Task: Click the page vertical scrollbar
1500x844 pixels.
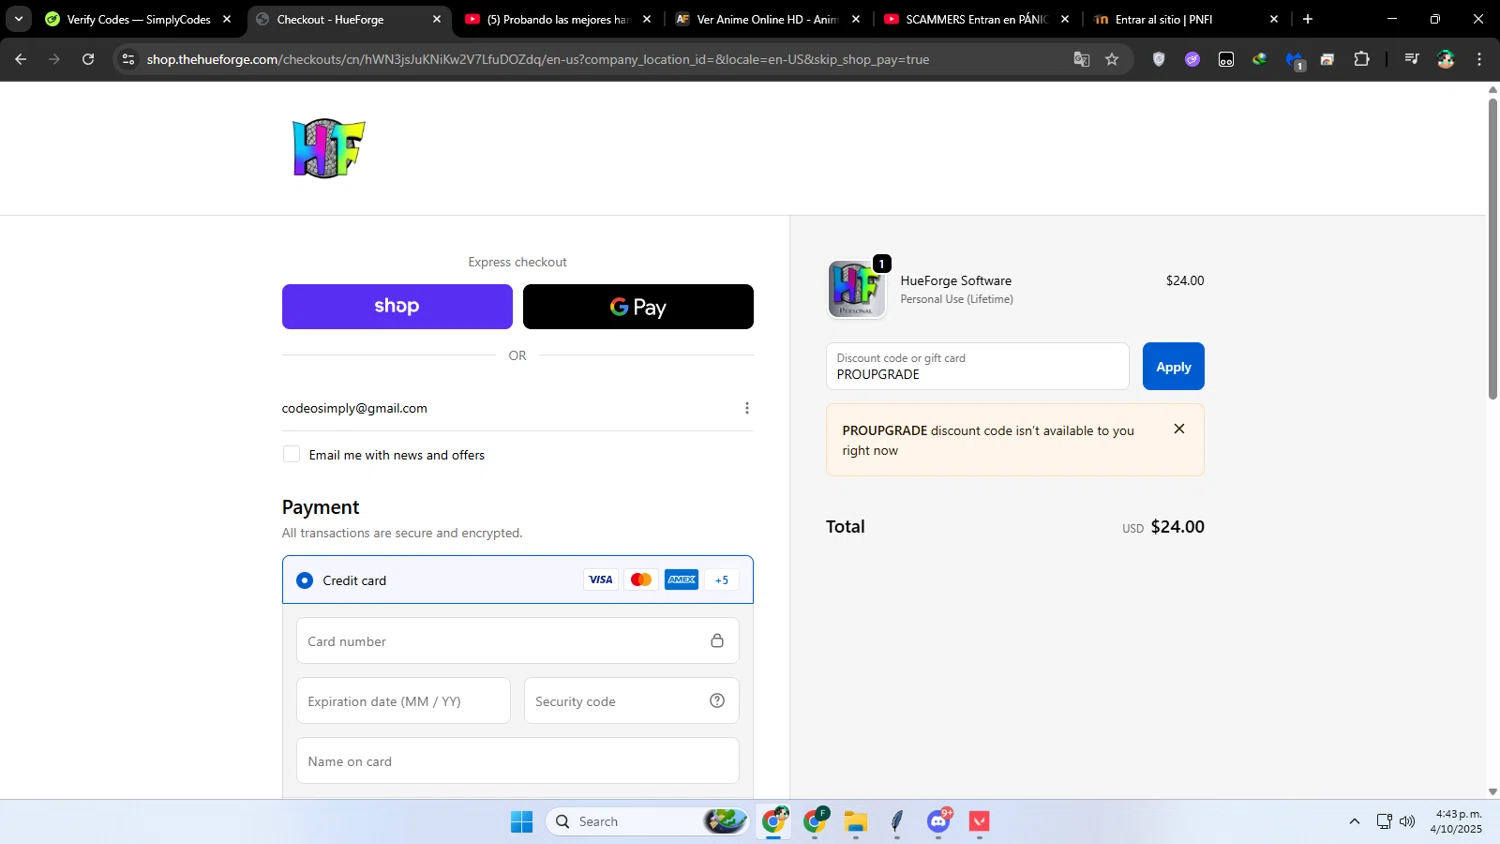Action: coord(1492,248)
